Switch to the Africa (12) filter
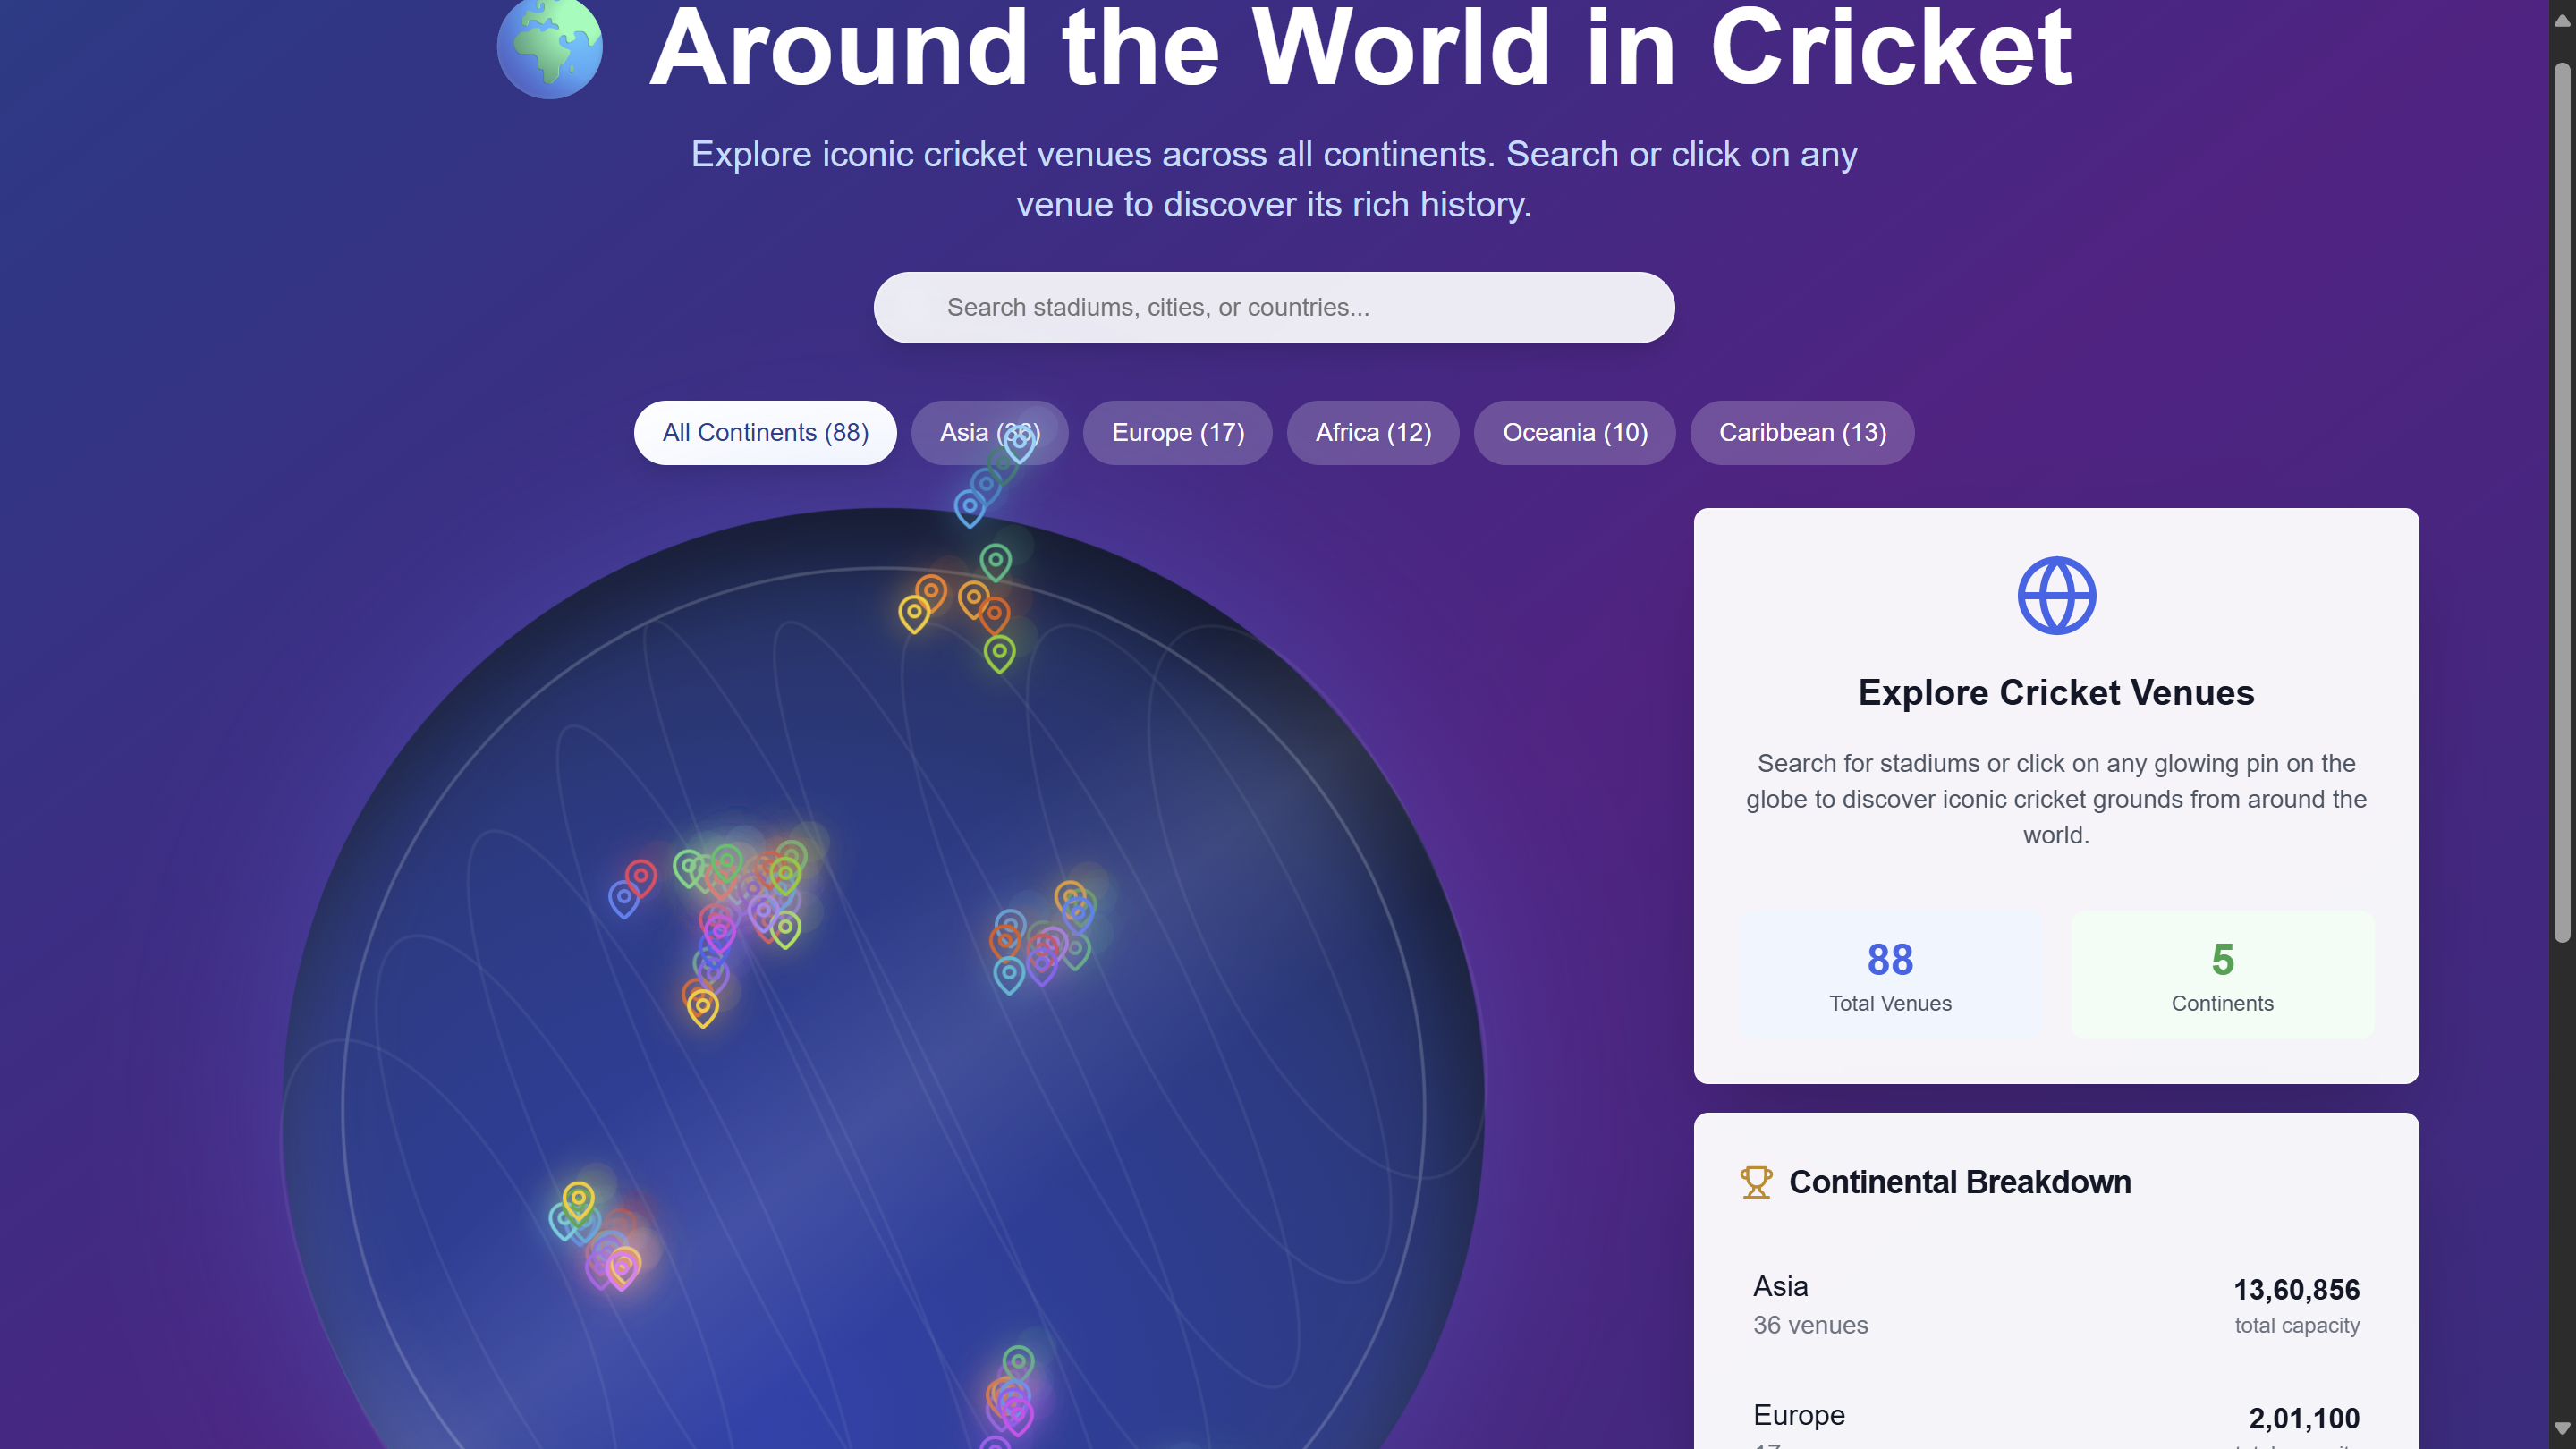Image resolution: width=2576 pixels, height=1449 pixels. pos(1373,433)
